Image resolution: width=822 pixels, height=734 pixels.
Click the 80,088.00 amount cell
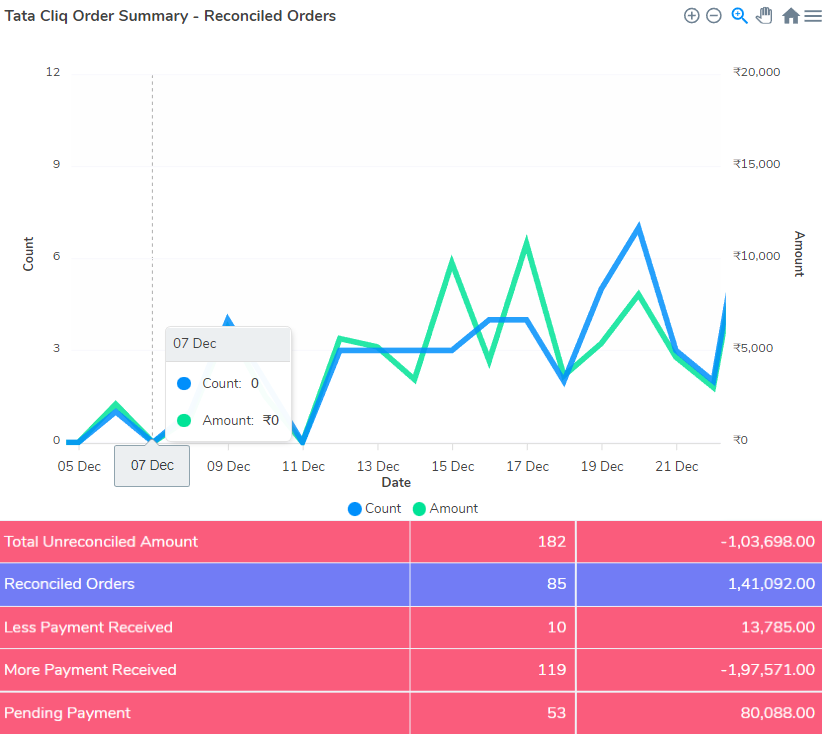[x=699, y=713]
